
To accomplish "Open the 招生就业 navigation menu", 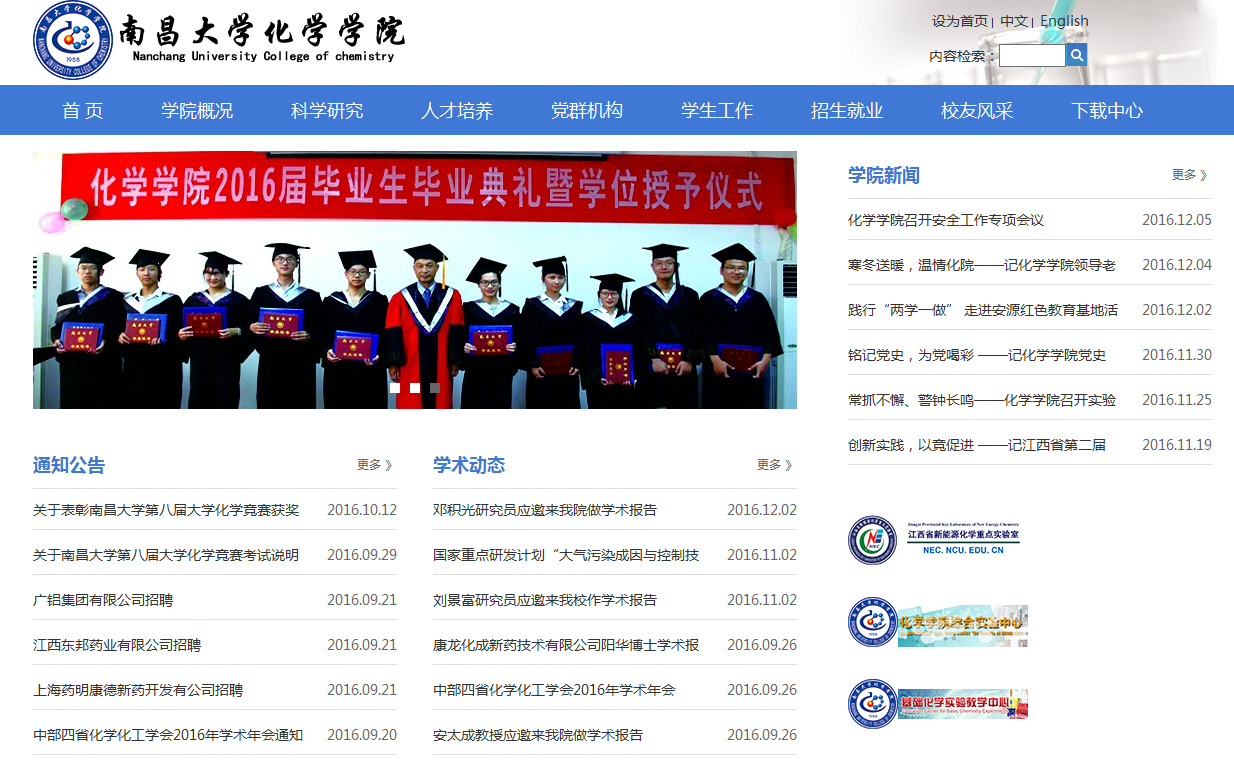I will click(845, 110).
